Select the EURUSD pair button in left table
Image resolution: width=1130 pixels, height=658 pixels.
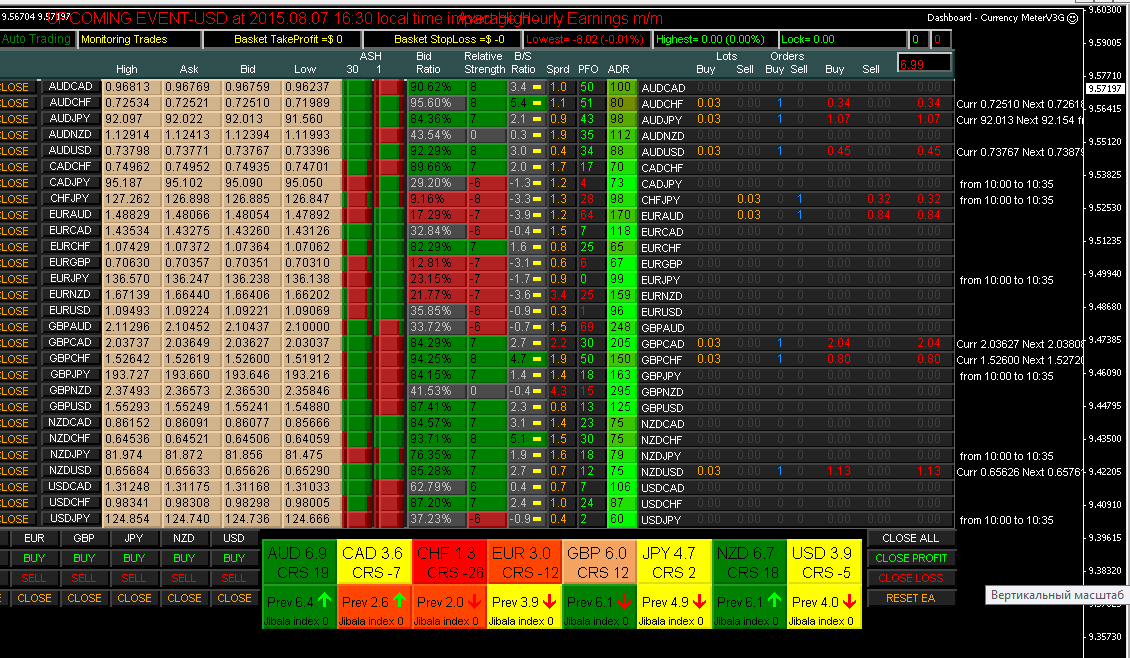click(71, 310)
